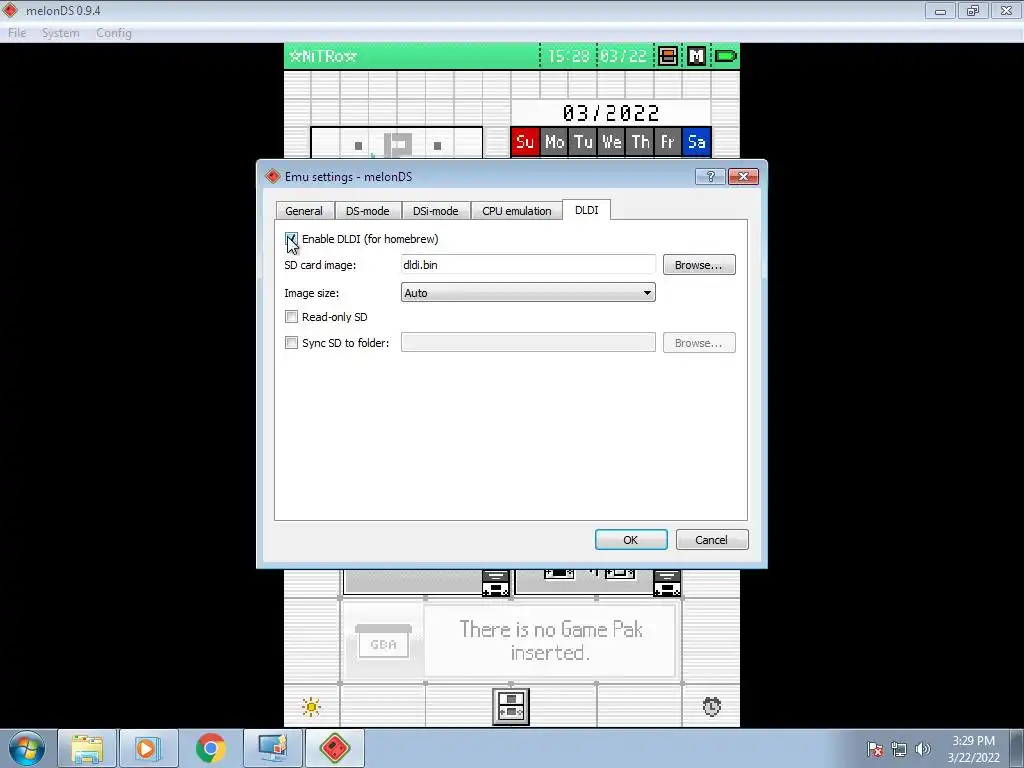Click the DS firmware alarm clock icon
Image resolution: width=1024 pixels, height=768 pixels.
pyautogui.click(x=712, y=707)
